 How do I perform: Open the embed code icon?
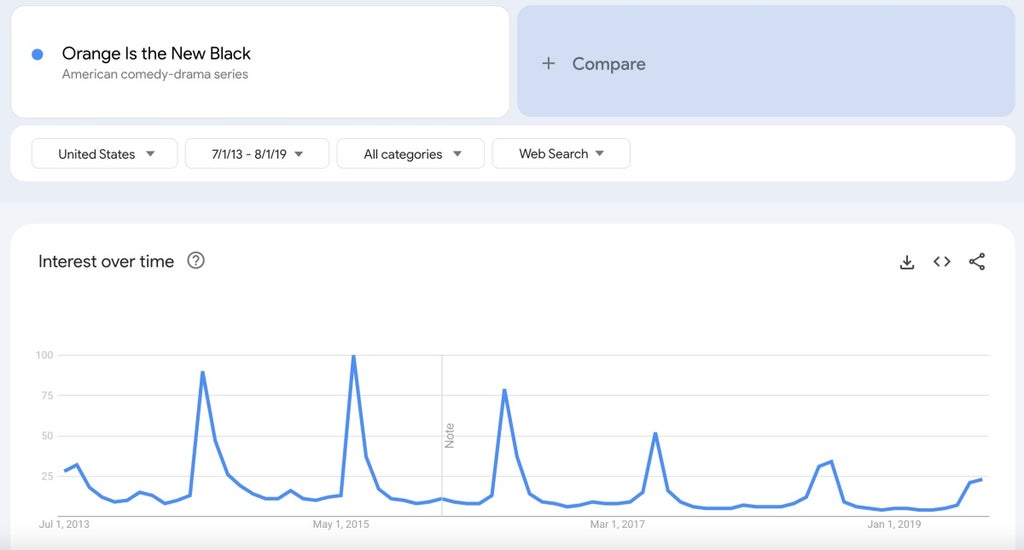[942, 262]
